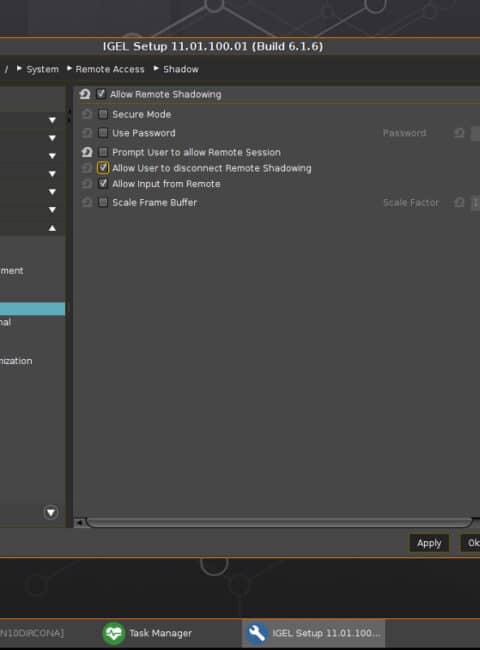Reset Prompt User to allow Remote Session

pyautogui.click(x=87, y=152)
